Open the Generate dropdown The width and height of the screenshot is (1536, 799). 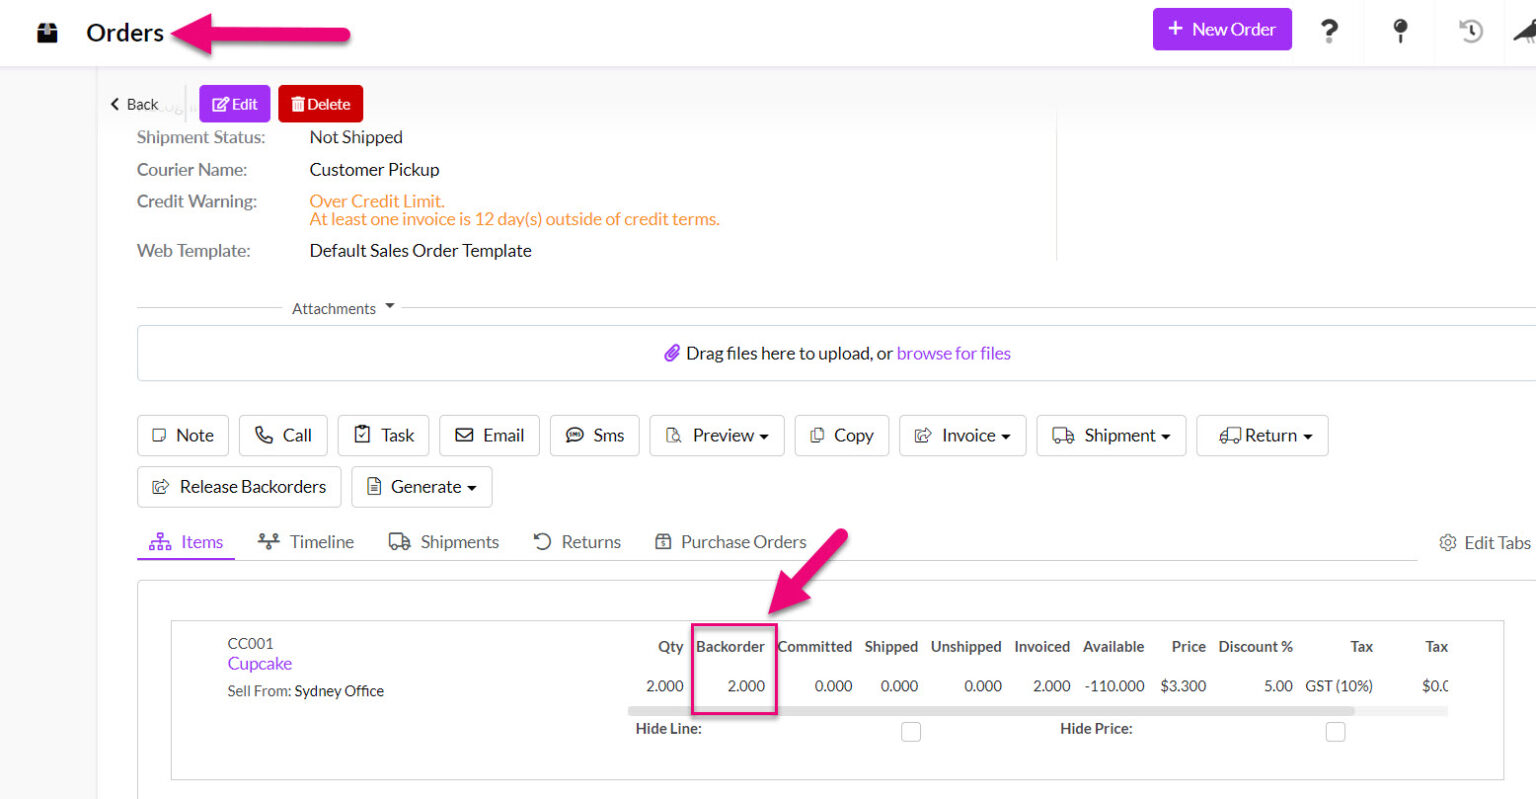(x=421, y=487)
